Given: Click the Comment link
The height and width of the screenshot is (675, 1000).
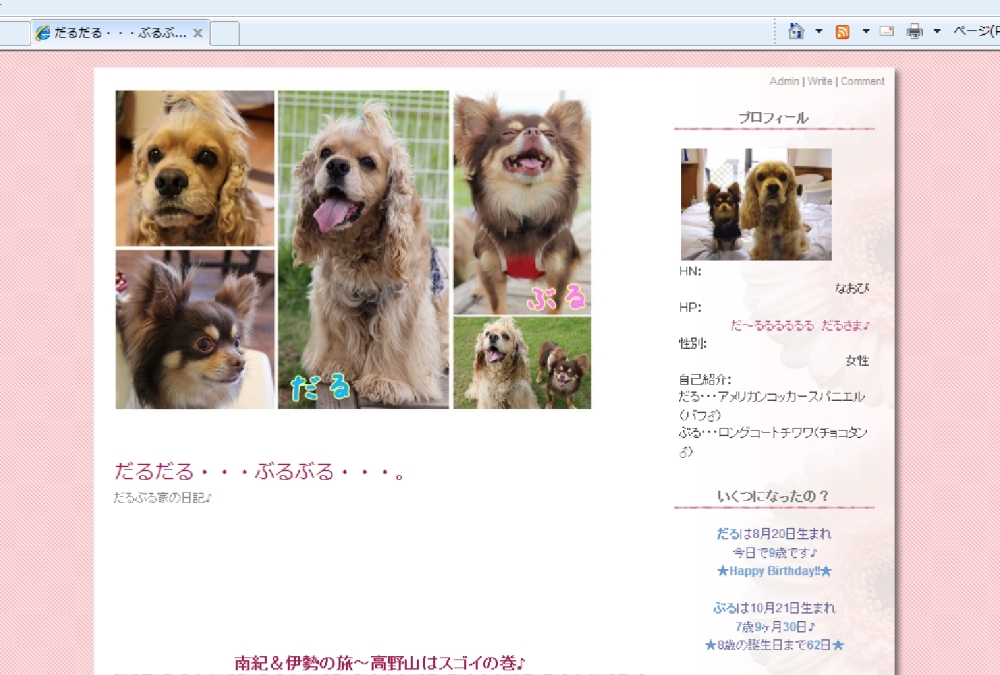Looking at the screenshot, I should tap(862, 81).
